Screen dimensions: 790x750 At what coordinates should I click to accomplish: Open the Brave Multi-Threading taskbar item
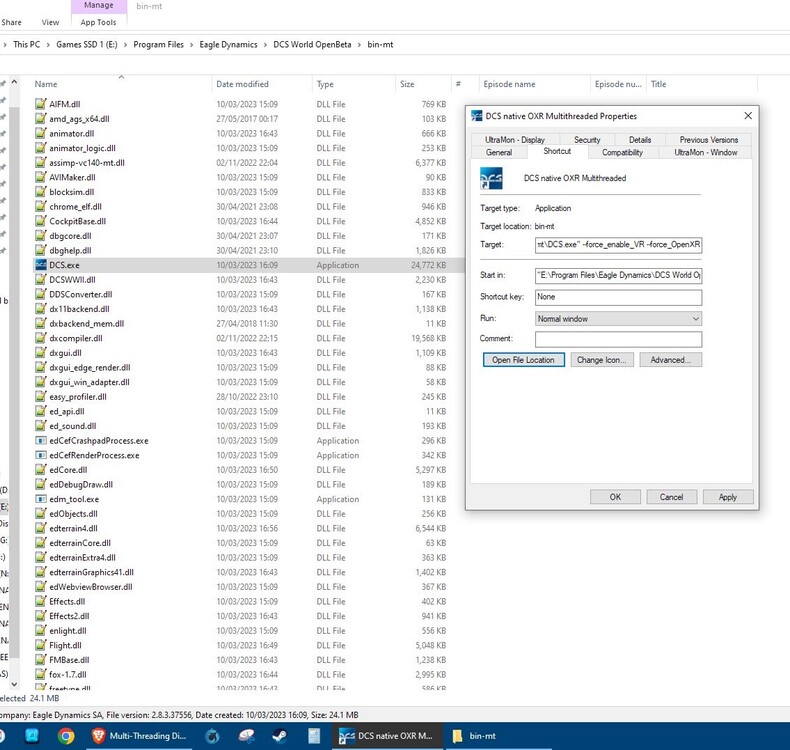(140, 736)
